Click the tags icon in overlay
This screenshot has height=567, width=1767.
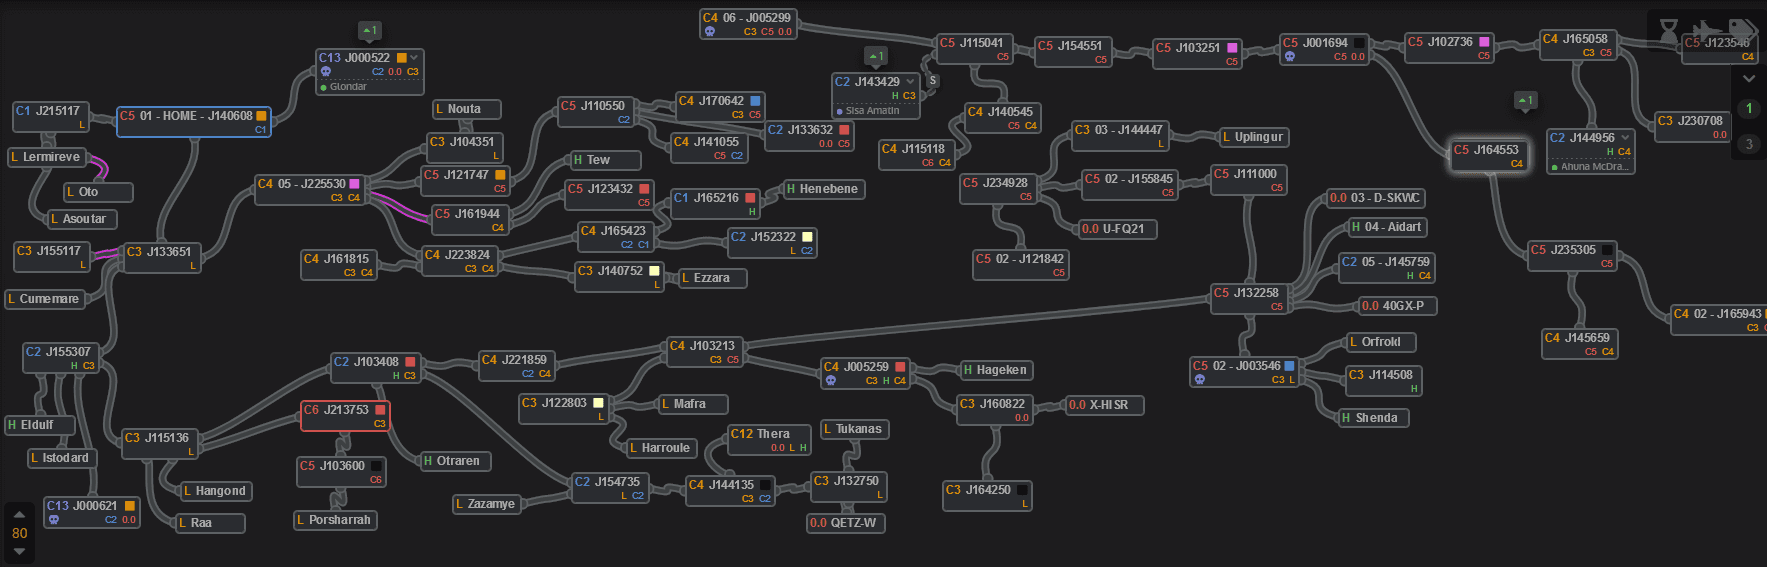[x=1742, y=30]
